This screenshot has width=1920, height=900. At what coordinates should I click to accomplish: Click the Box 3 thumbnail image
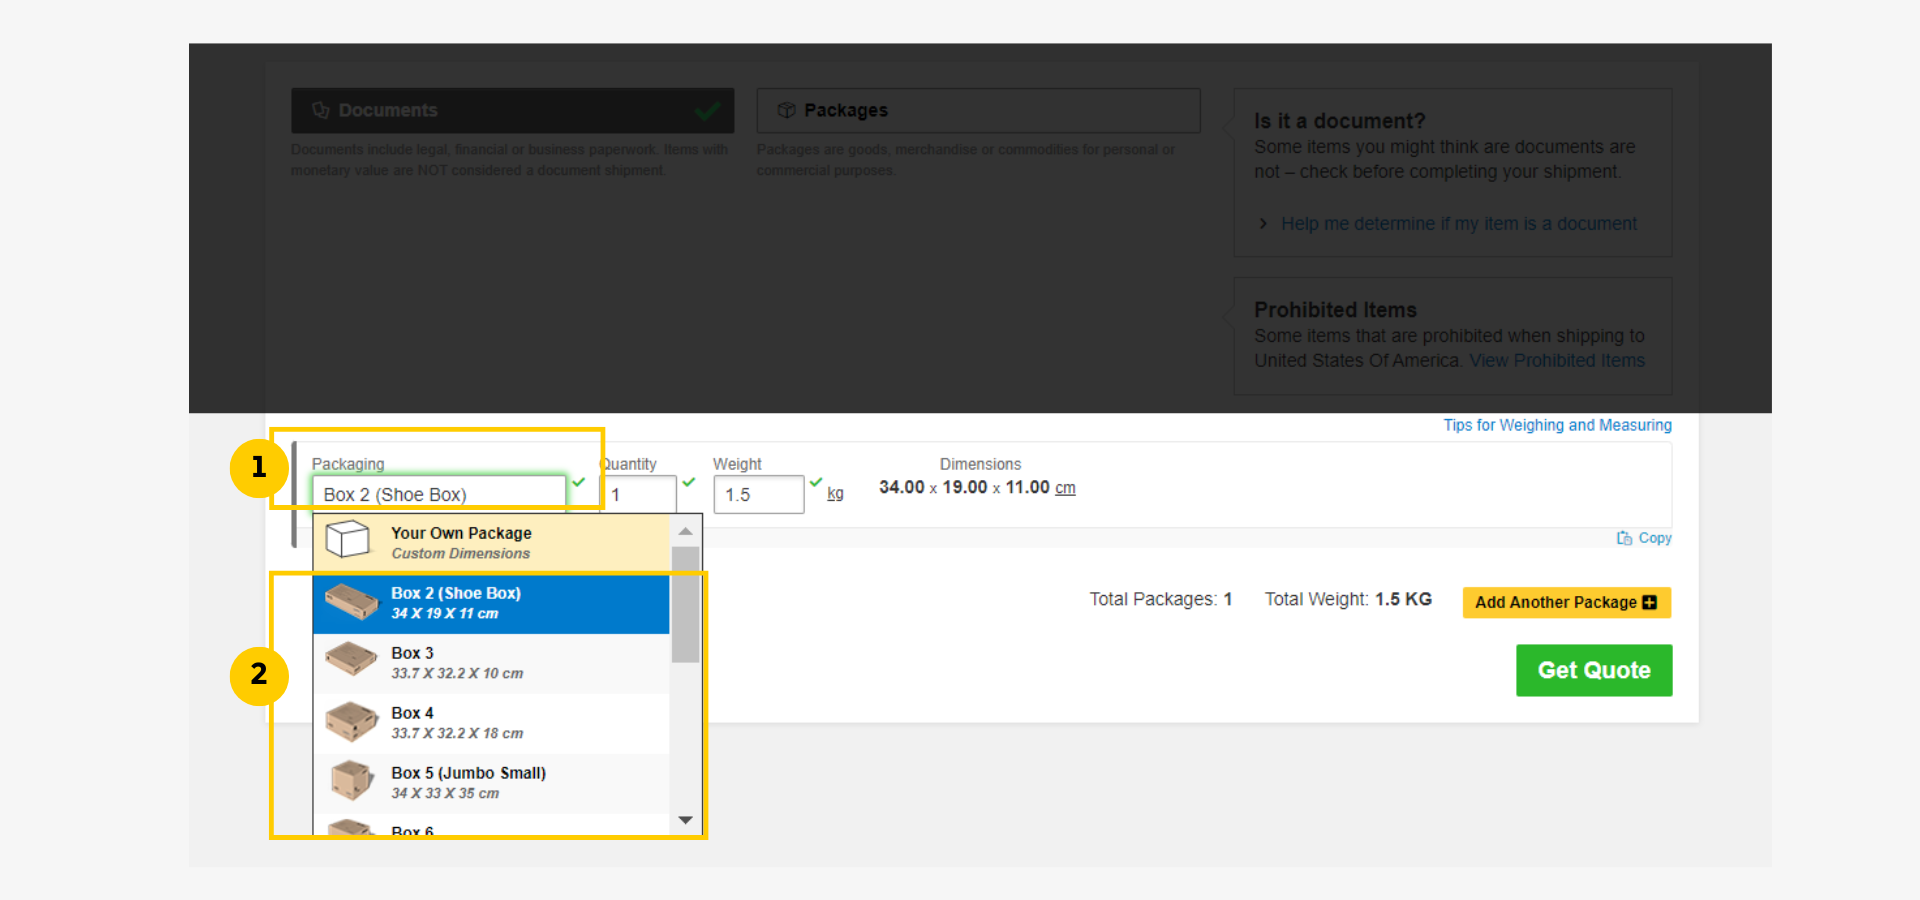point(351,659)
